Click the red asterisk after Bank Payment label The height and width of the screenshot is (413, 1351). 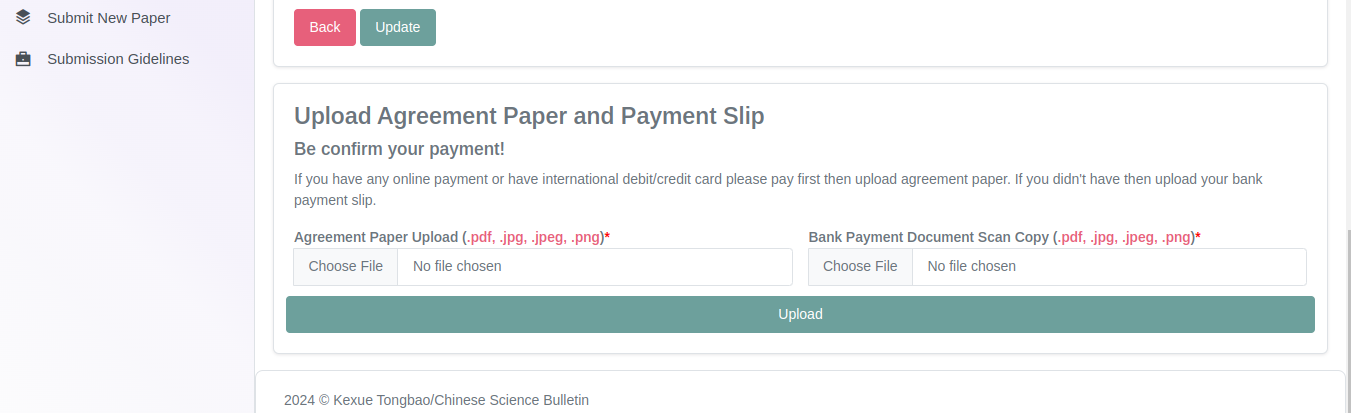(x=1198, y=236)
